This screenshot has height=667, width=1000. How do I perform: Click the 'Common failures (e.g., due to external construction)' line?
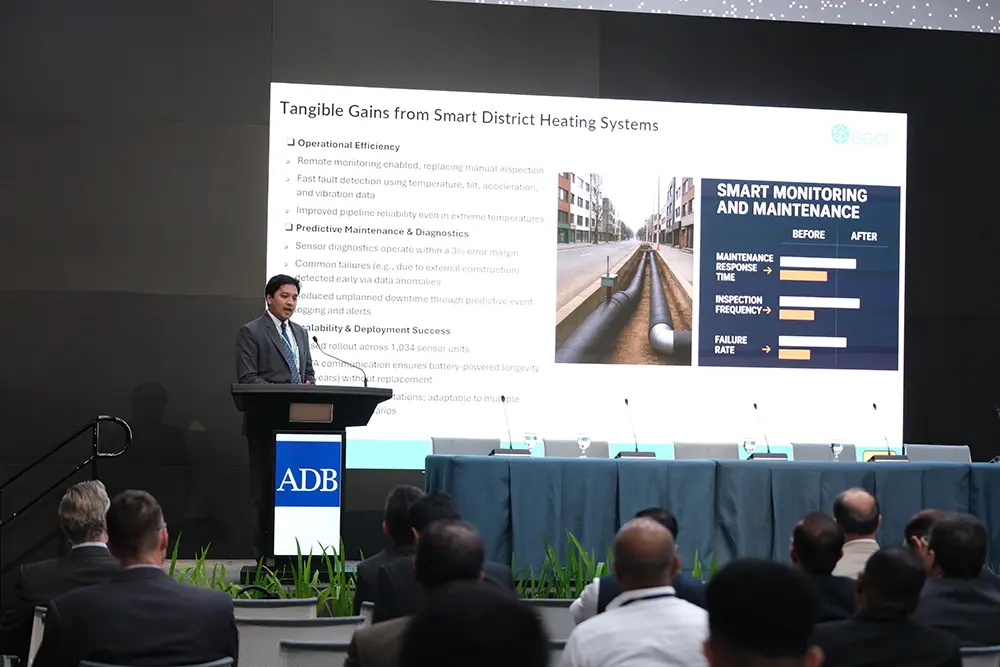(x=407, y=267)
